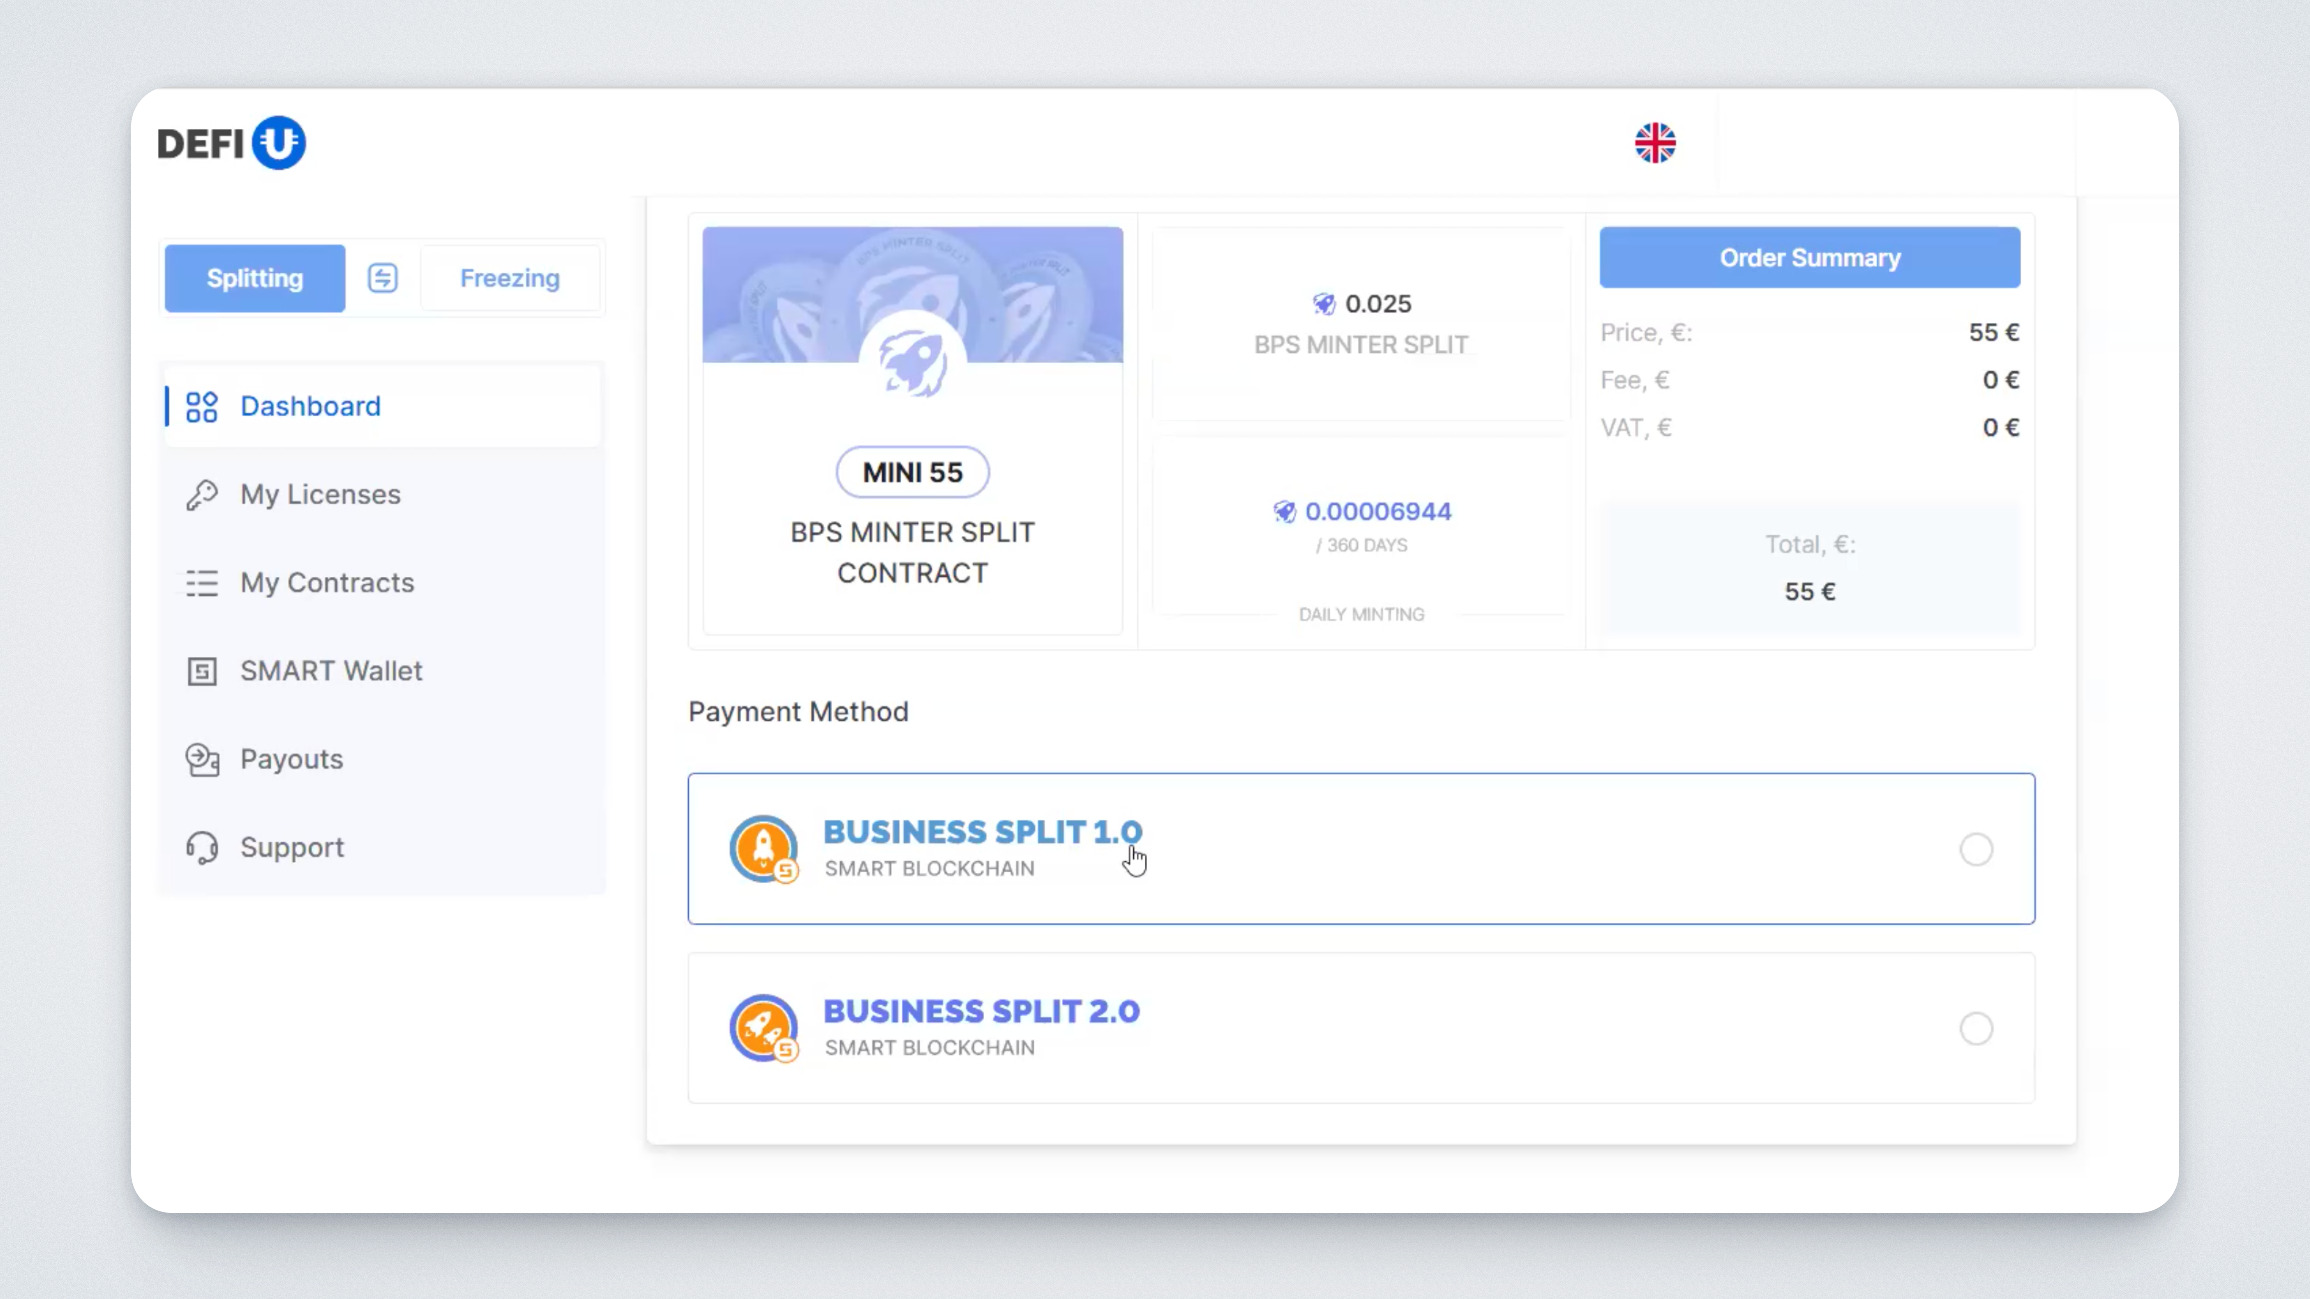Open the UK flag language selector
This screenshot has width=2310, height=1299.
tap(1655, 143)
